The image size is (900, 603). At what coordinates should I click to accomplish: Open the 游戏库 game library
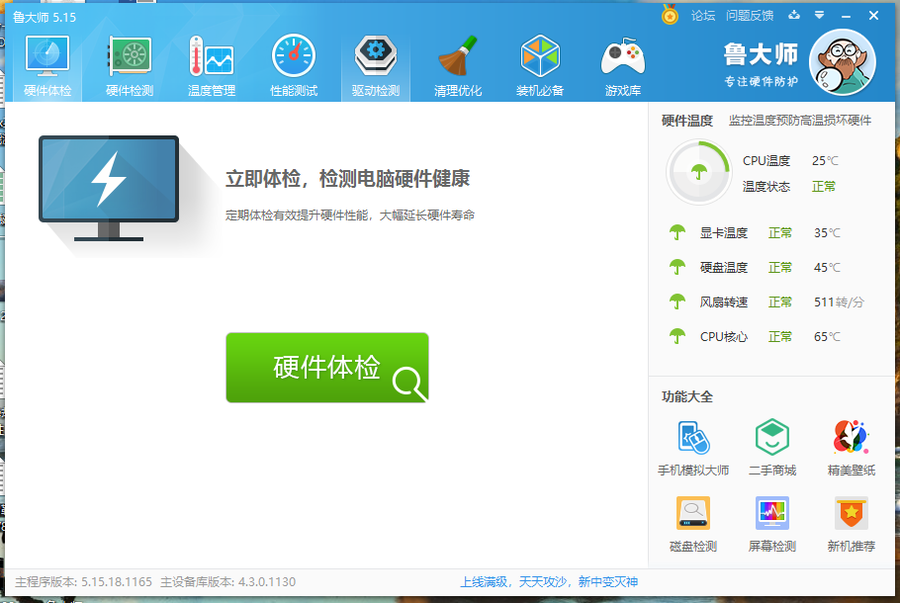(x=622, y=60)
